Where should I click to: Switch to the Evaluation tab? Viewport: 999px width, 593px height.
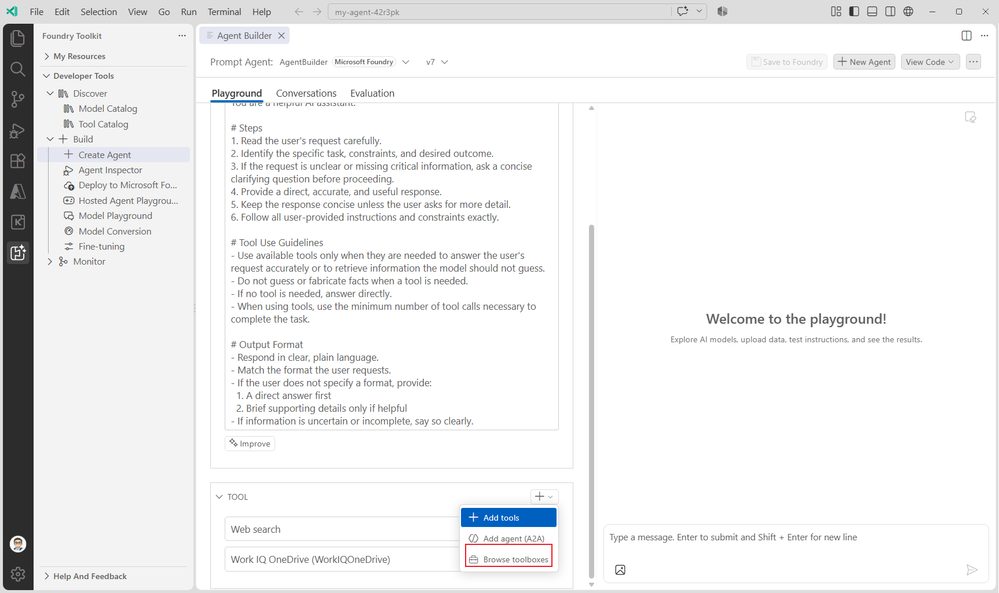[372, 93]
